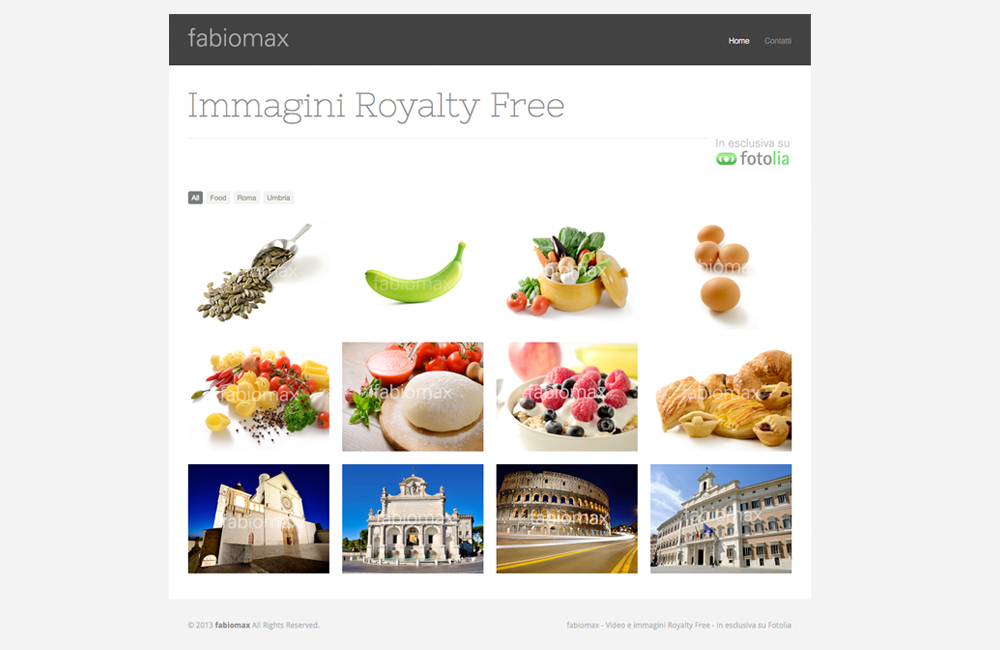View the berries cereal bowl photo
1000x650 pixels.
567,397
